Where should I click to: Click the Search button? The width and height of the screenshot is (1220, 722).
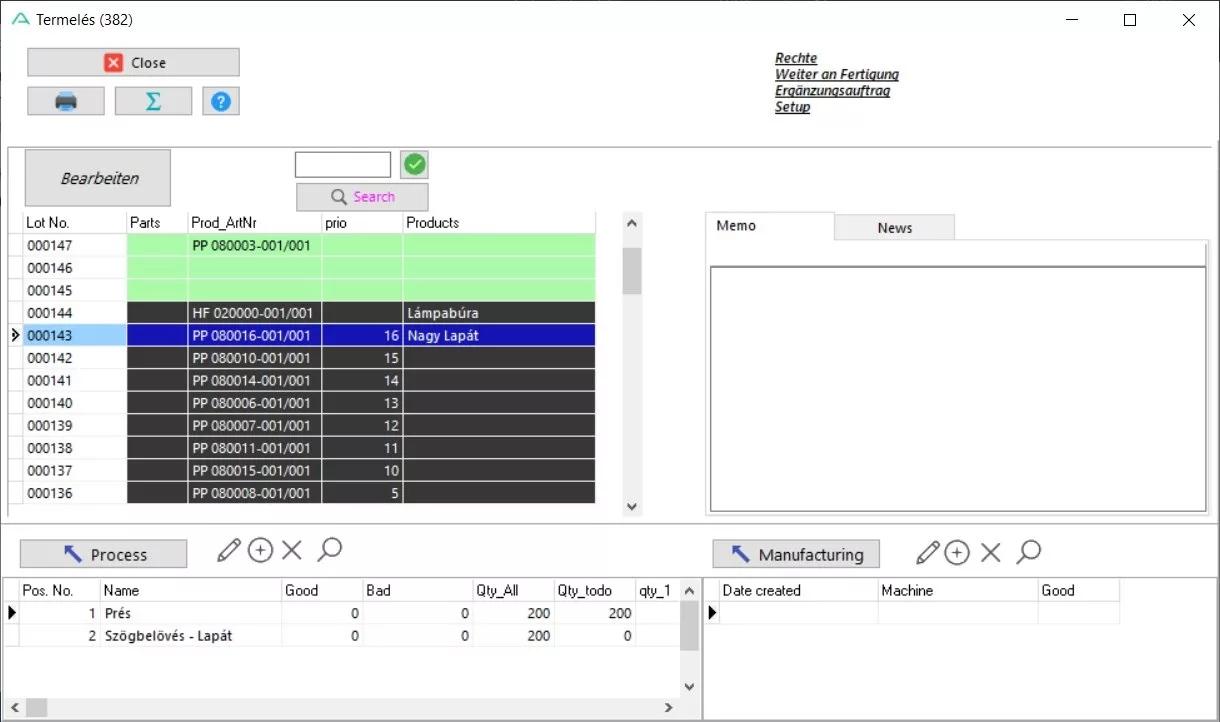coord(362,197)
